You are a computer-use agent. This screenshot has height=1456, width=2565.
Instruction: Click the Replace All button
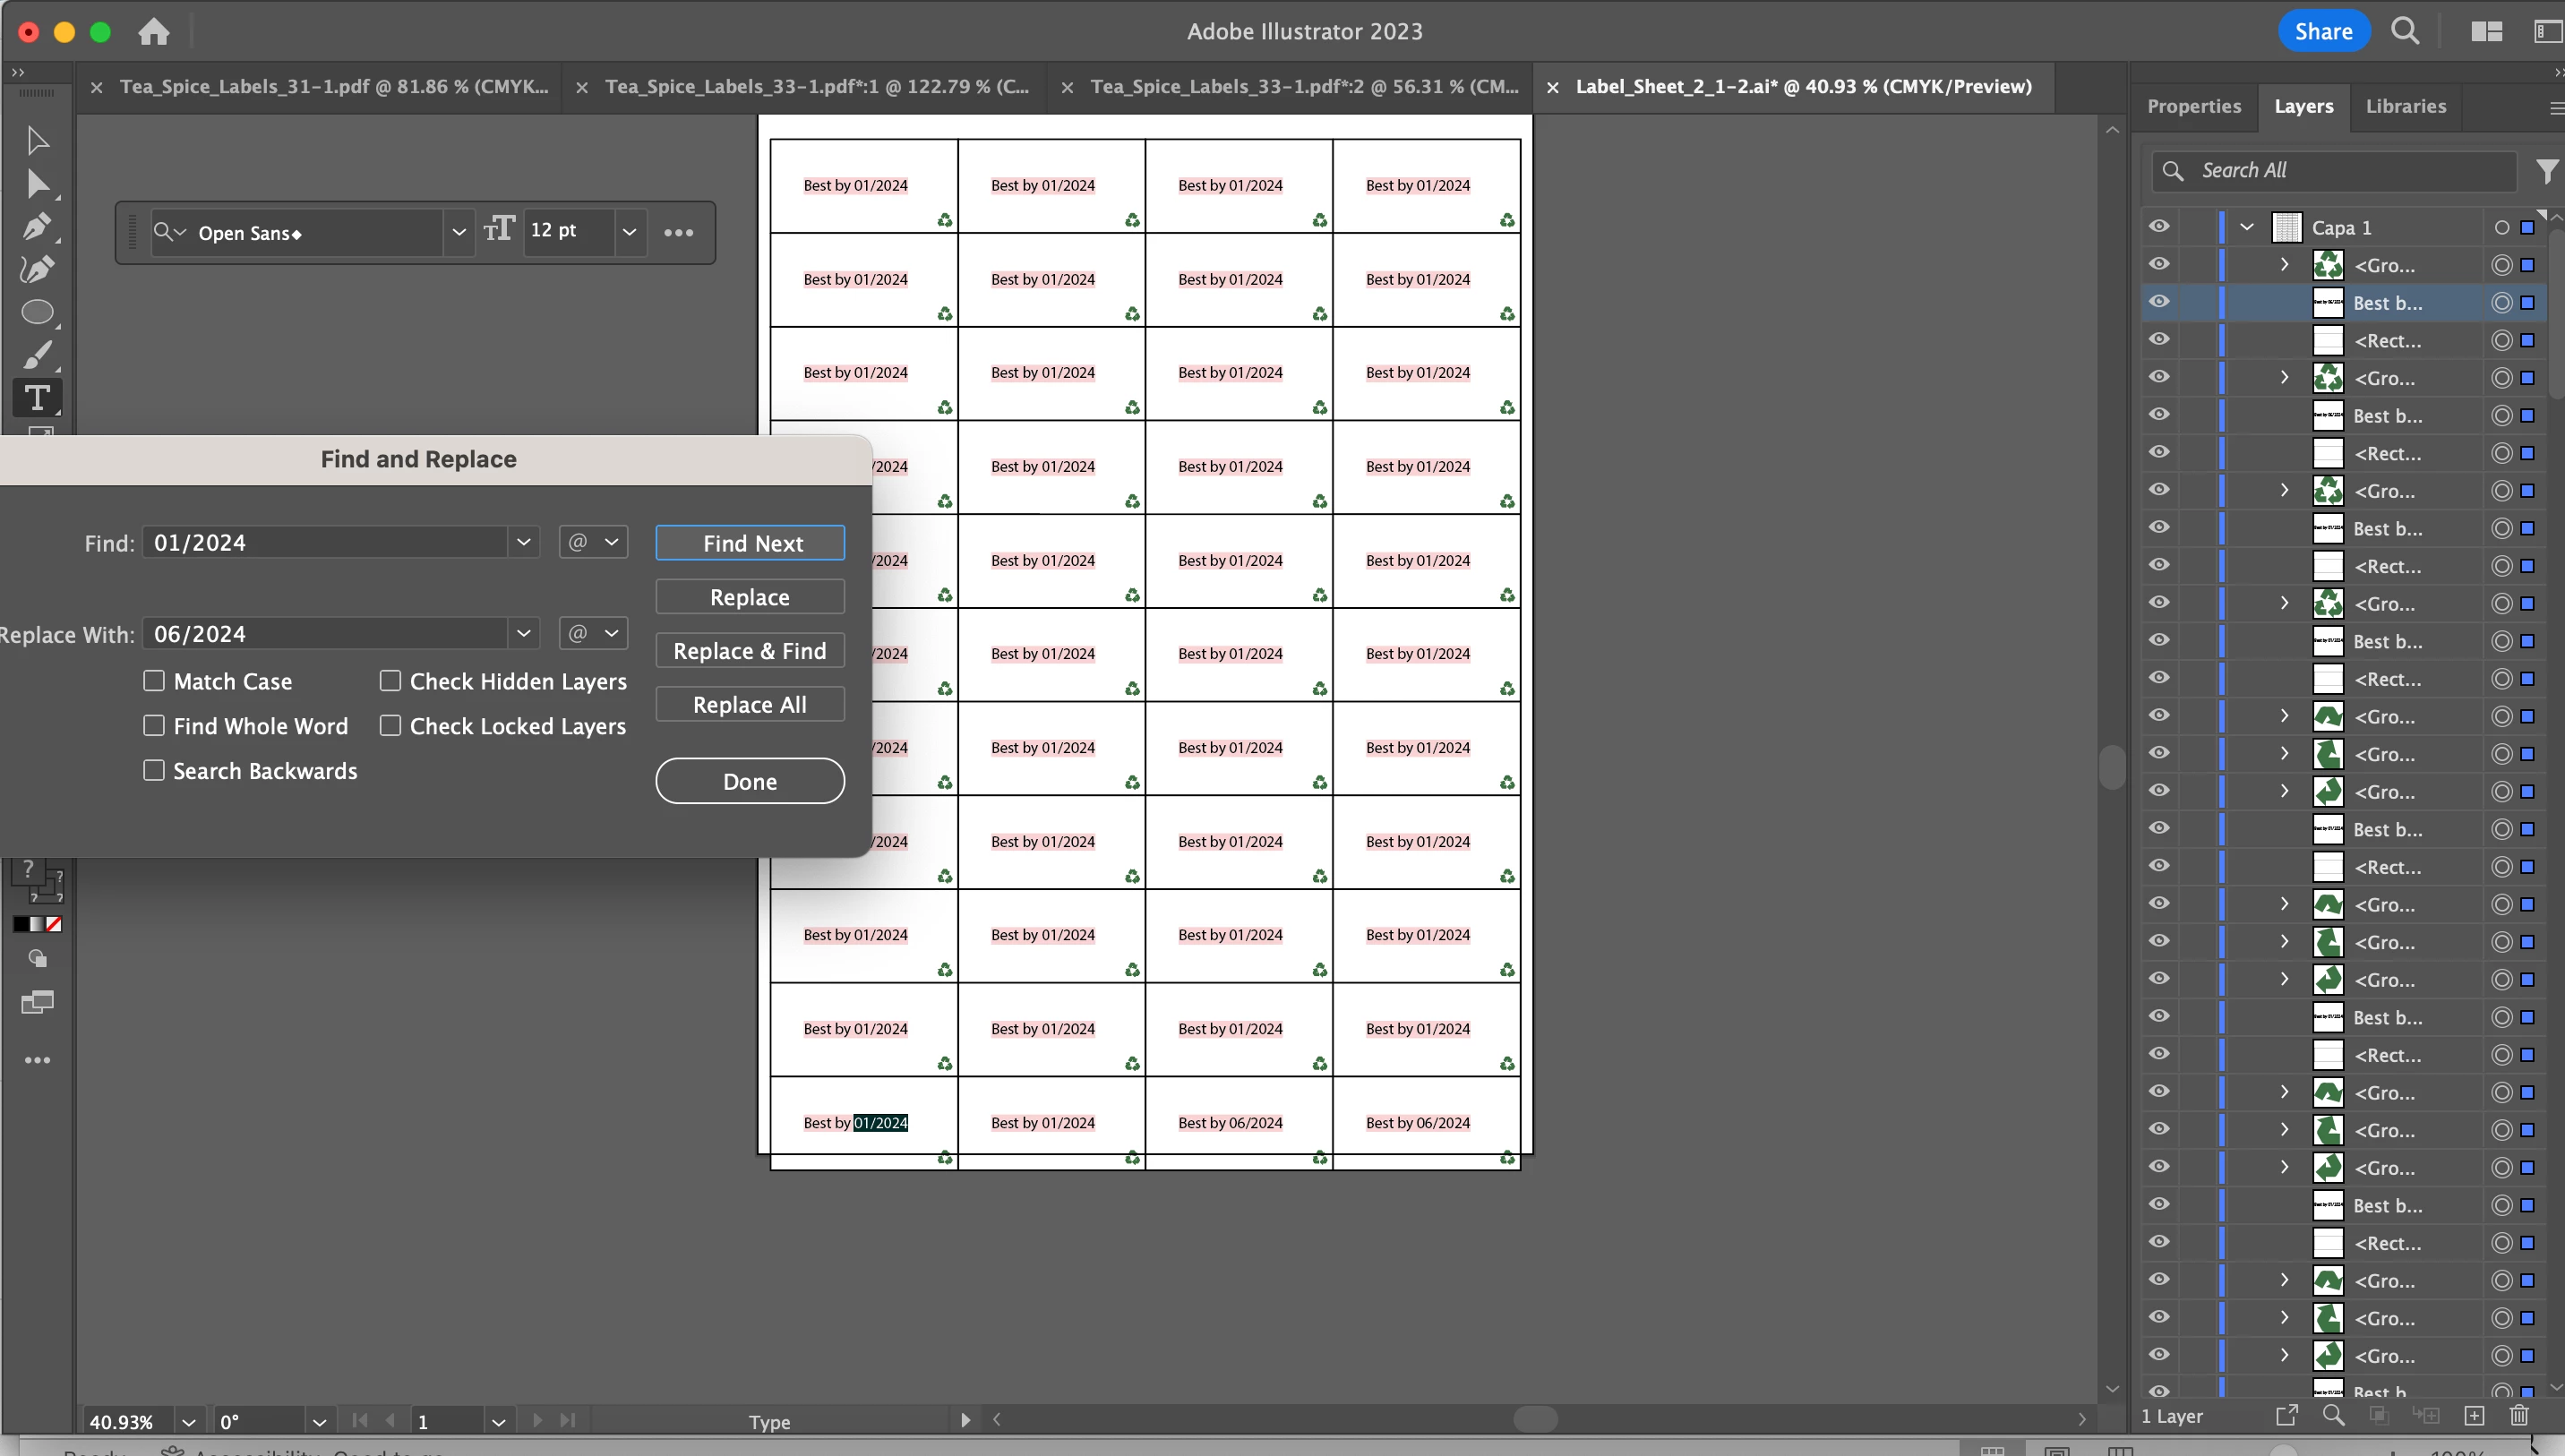(x=749, y=705)
